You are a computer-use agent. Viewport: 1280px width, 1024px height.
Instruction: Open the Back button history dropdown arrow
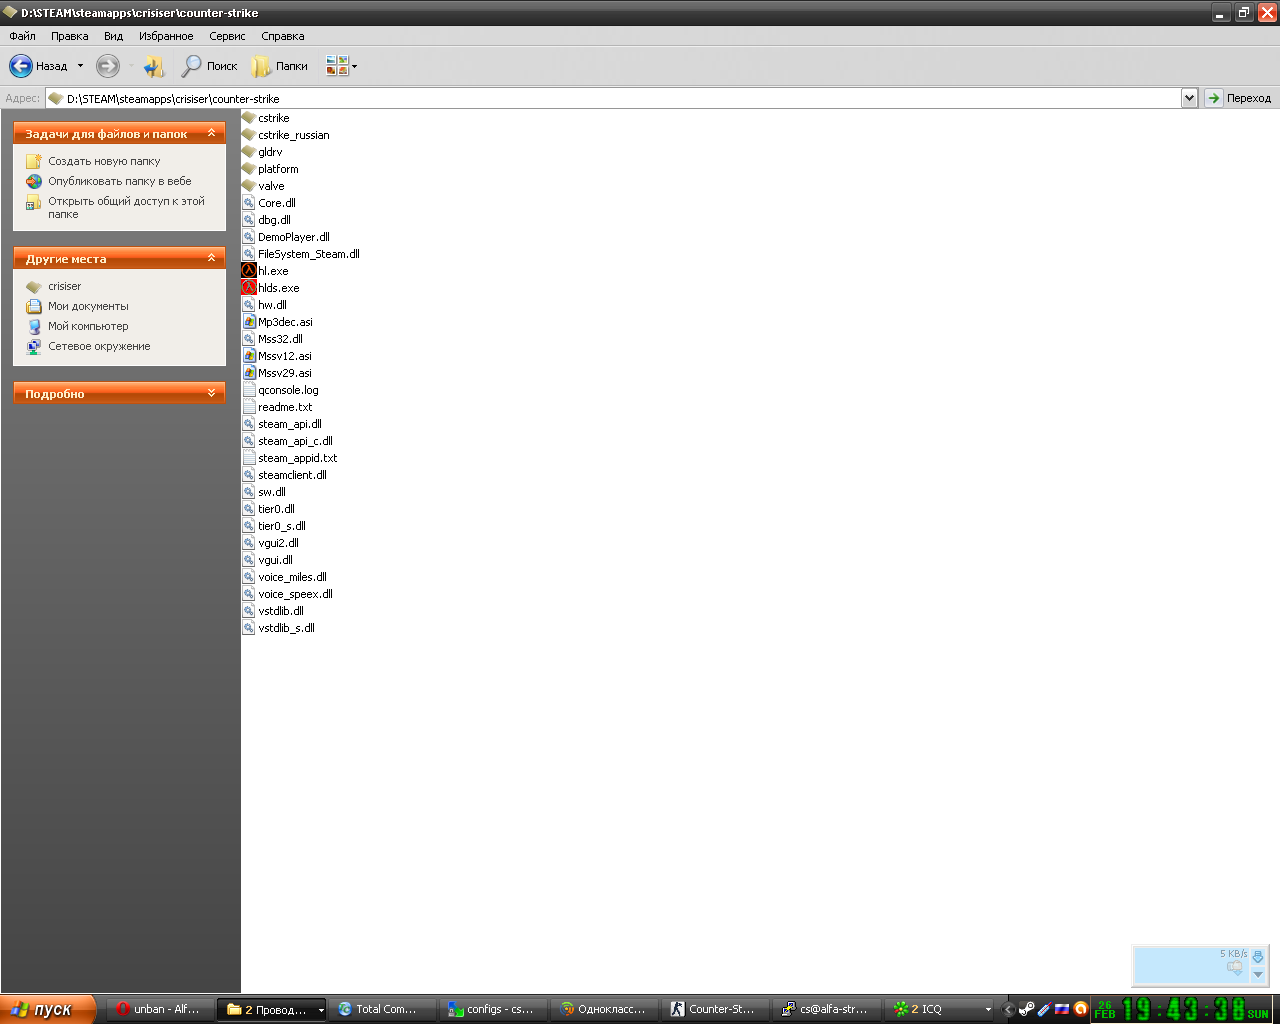pyautogui.click(x=81, y=66)
